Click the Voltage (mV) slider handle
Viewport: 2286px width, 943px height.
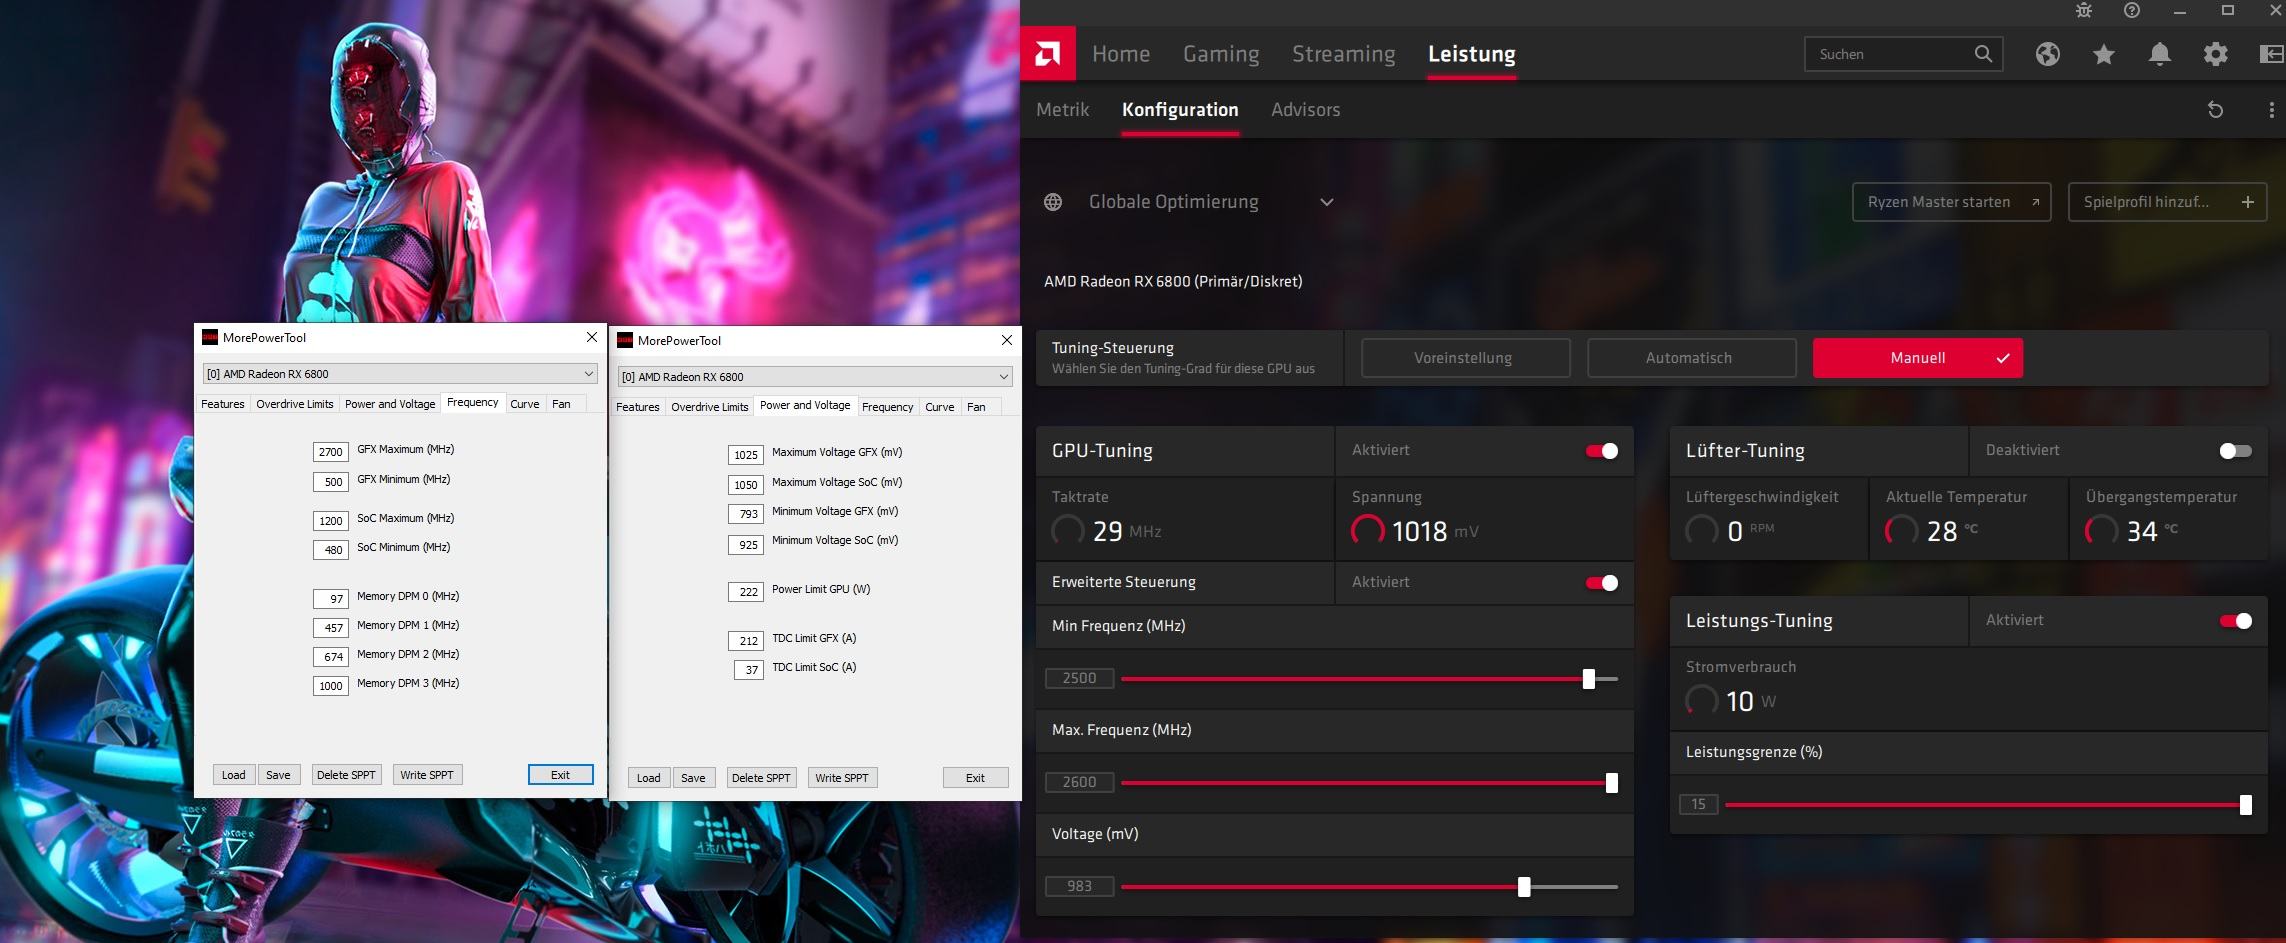[x=1524, y=887]
